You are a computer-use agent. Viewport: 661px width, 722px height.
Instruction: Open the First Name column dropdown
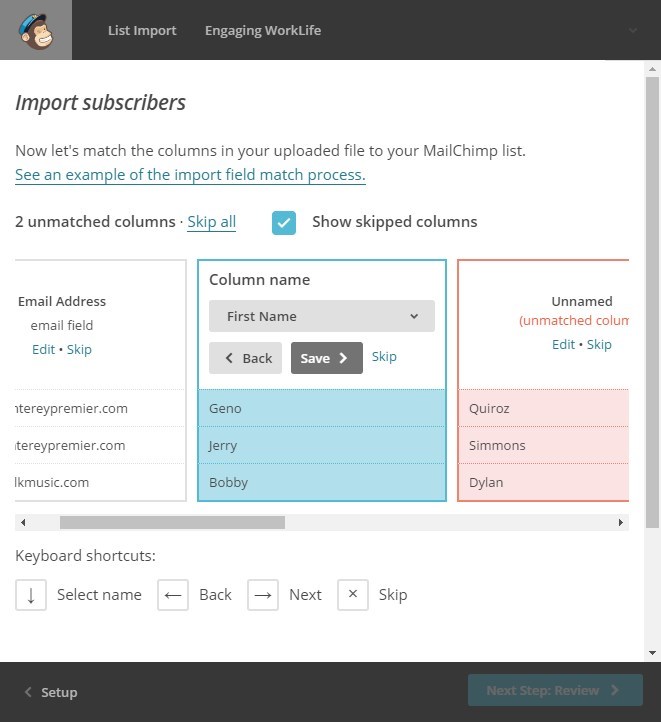click(322, 316)
